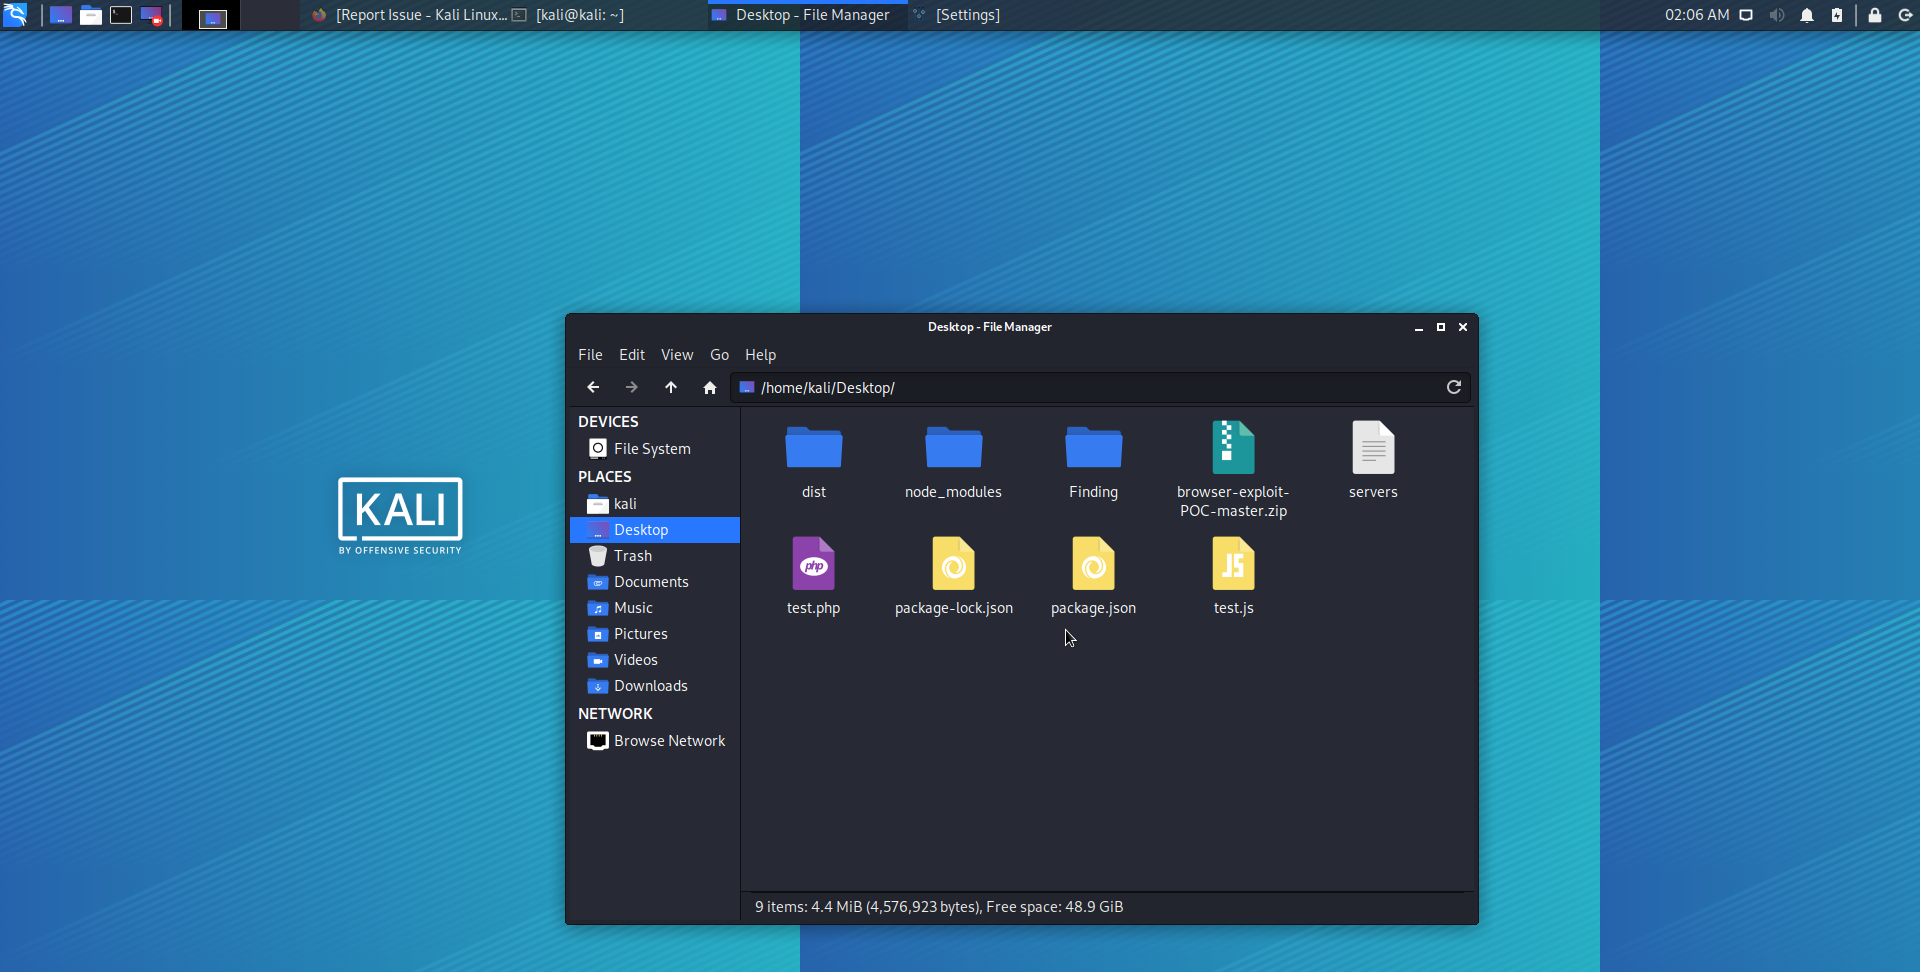This screenshot has width=1920, height=972.
Task: Click the home folder toolbar icon
Action: point(710,387)
